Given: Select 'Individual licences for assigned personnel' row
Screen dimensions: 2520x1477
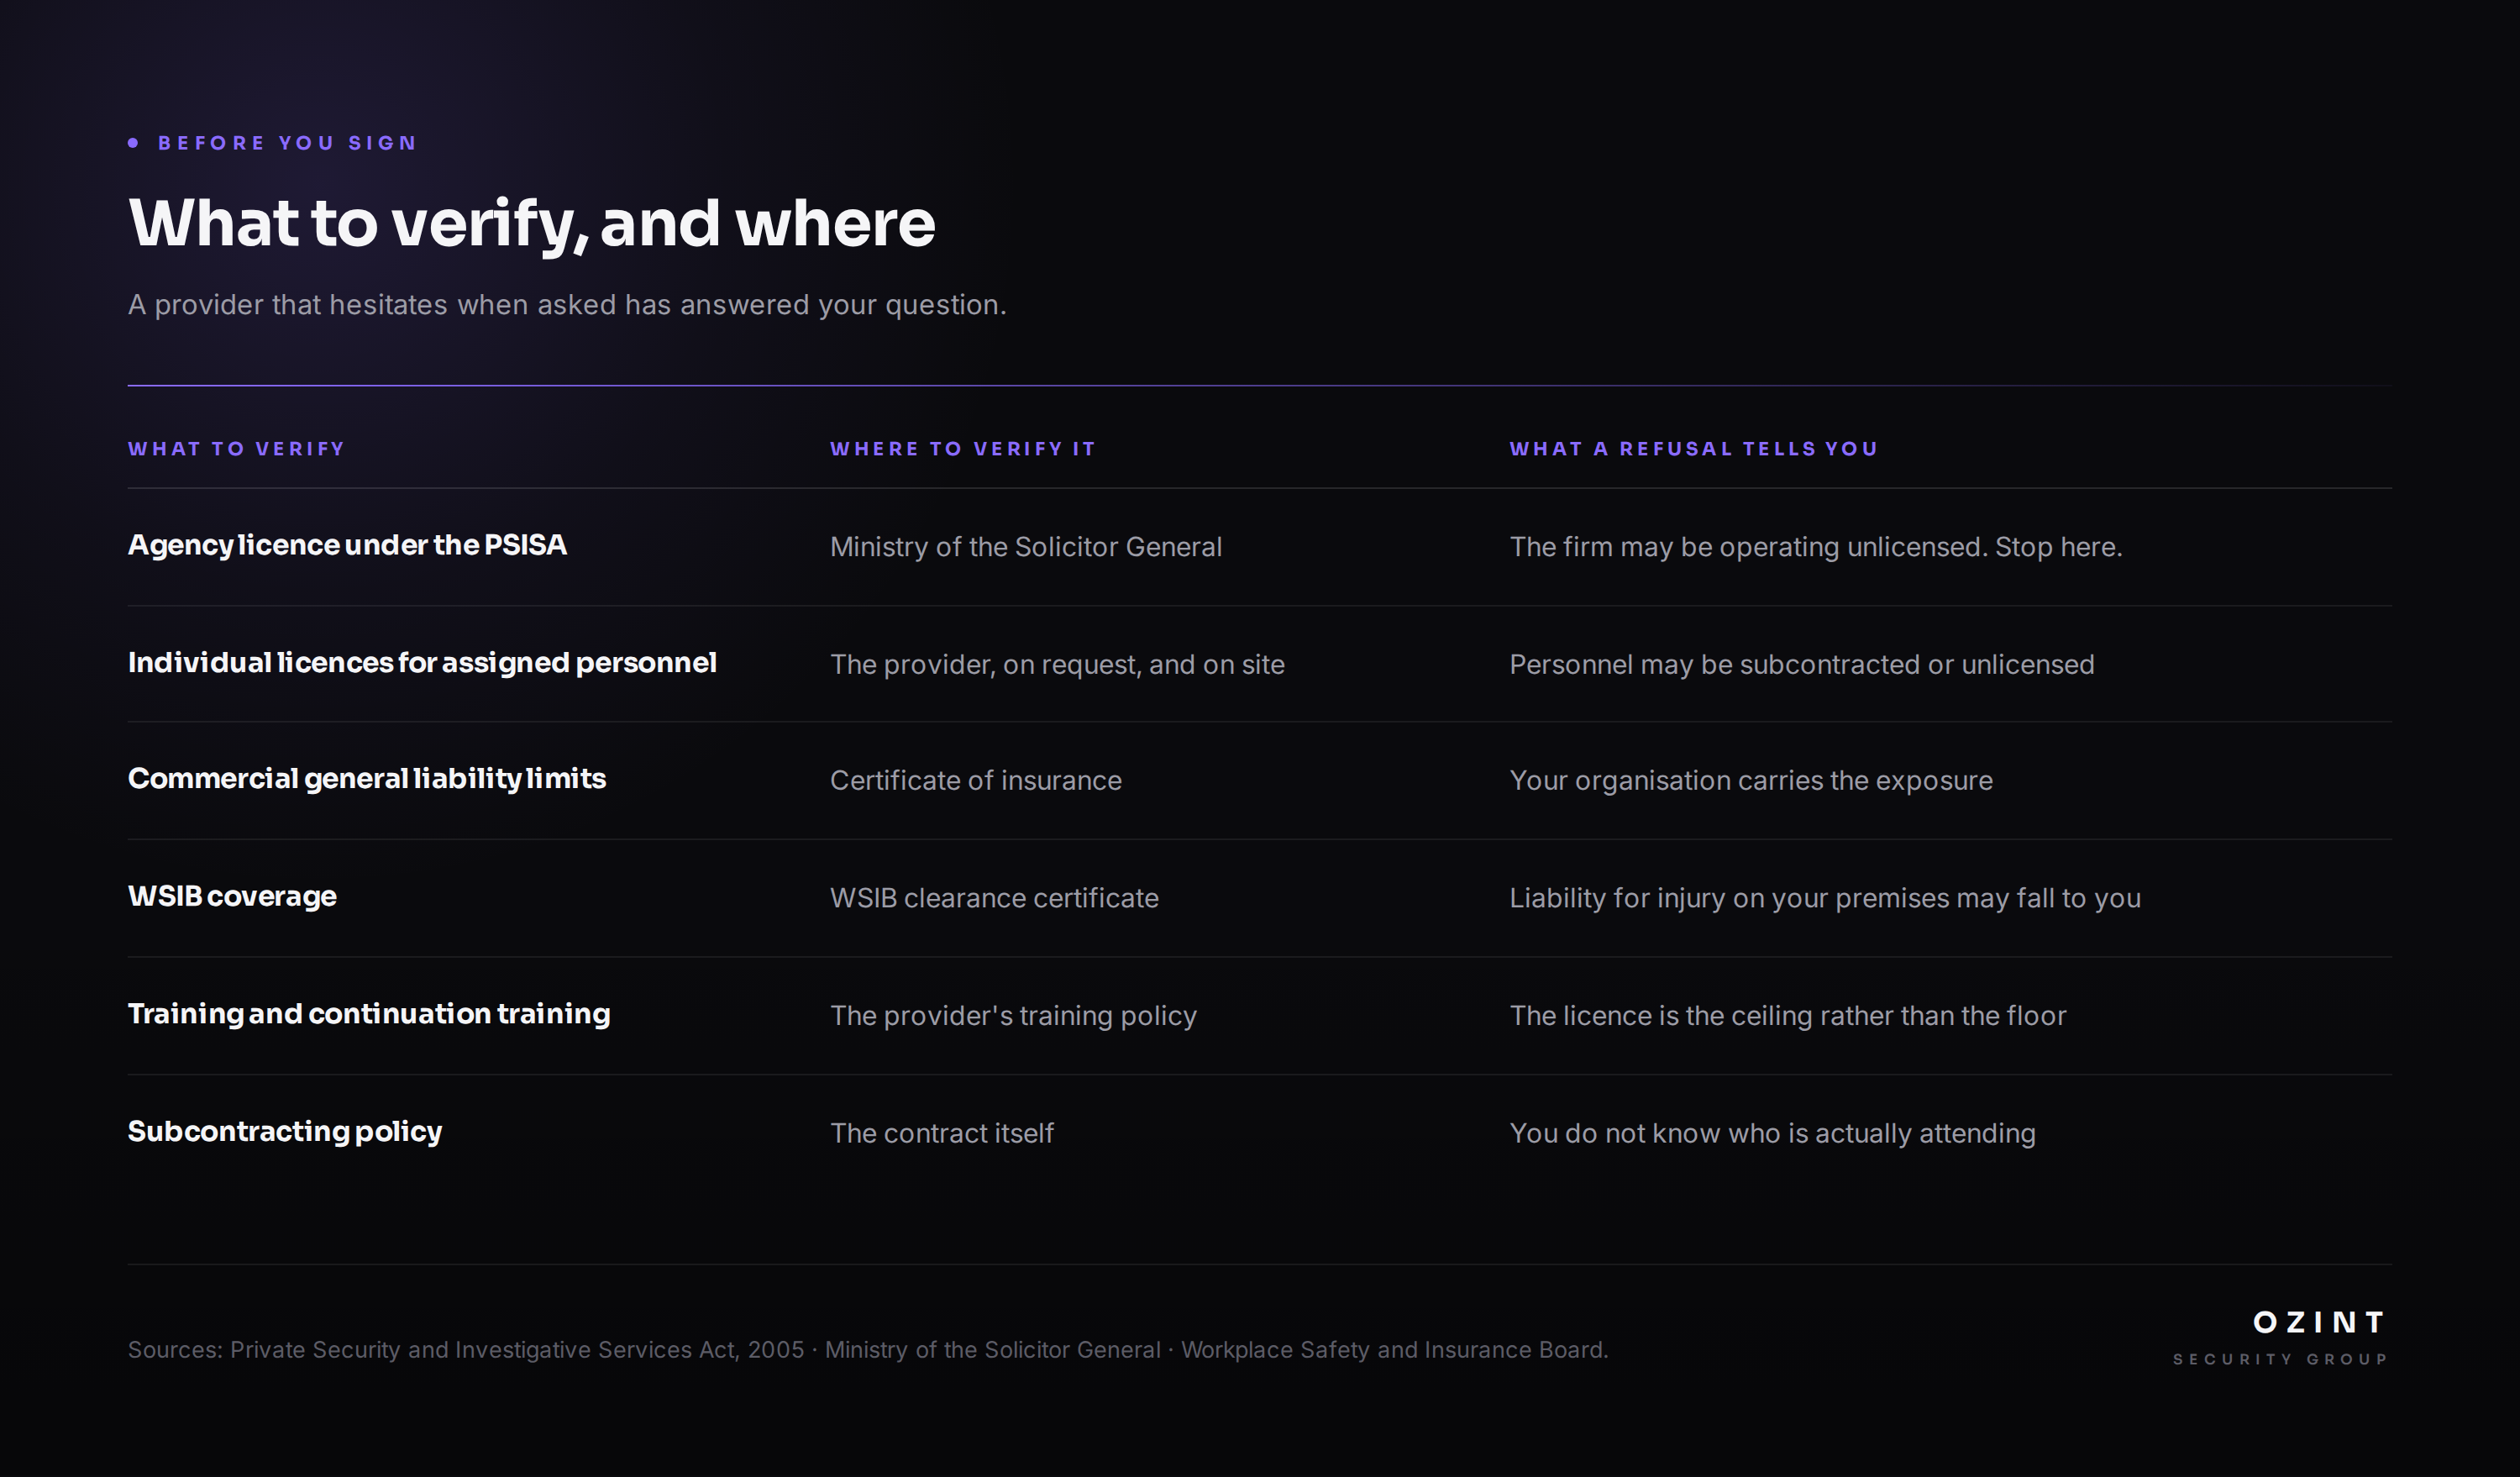Looking at the screenshot, I should click(x=422, y=663).
